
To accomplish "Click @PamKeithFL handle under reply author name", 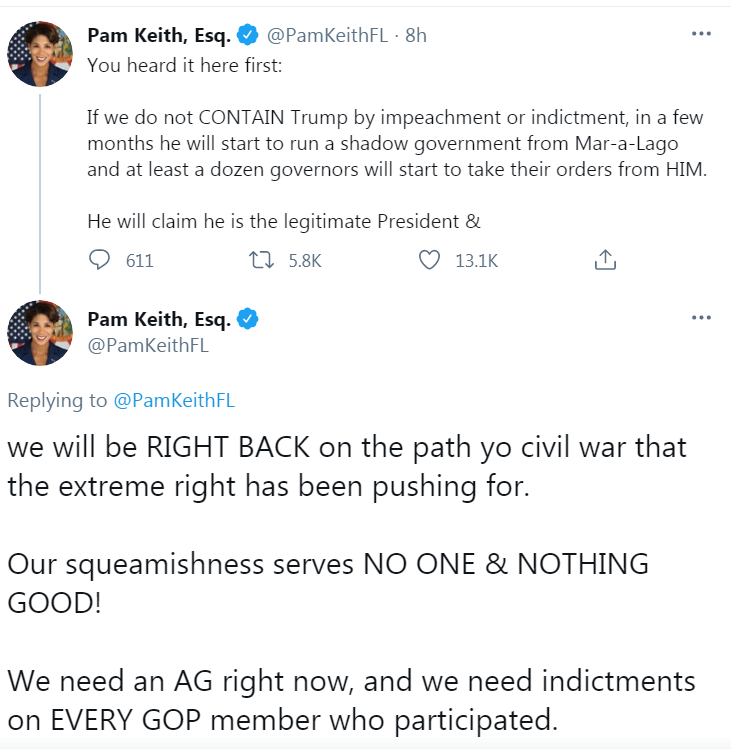I will click(x=148, y=345).
